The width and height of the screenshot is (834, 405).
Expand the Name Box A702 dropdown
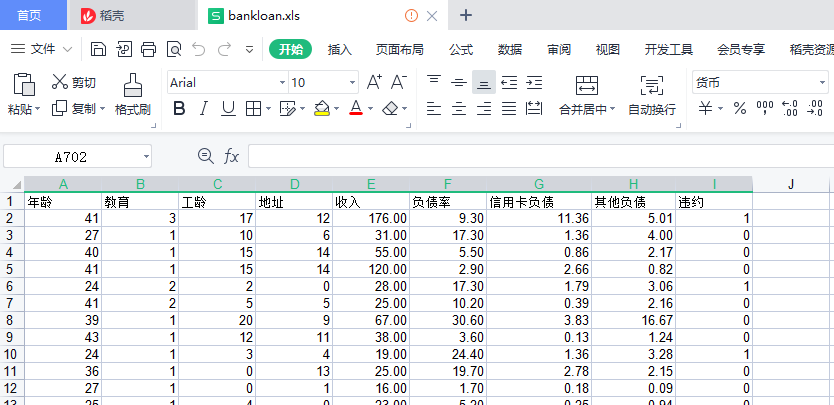[x=146, y=157]
